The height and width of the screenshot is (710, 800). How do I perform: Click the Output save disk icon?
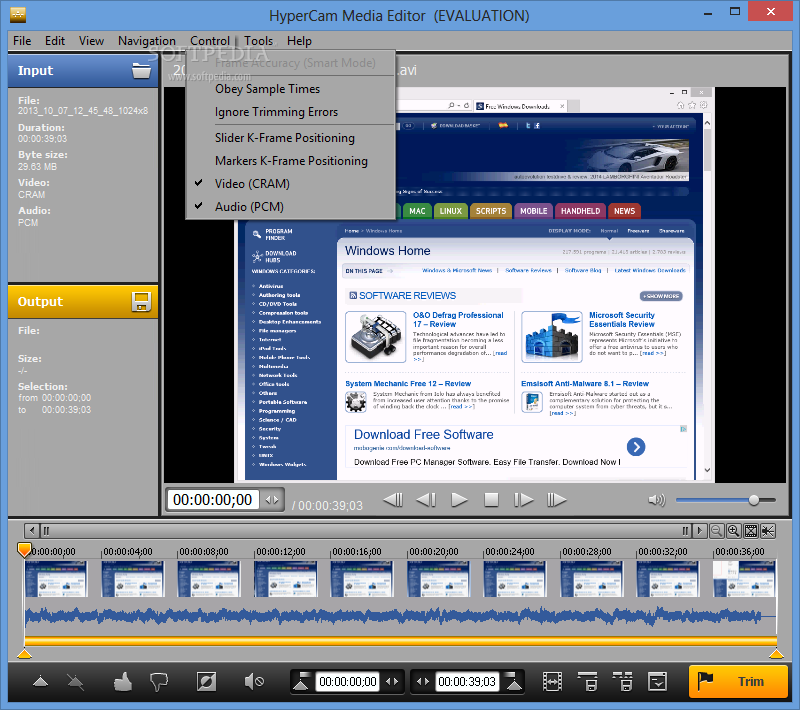tap(141, 301)
